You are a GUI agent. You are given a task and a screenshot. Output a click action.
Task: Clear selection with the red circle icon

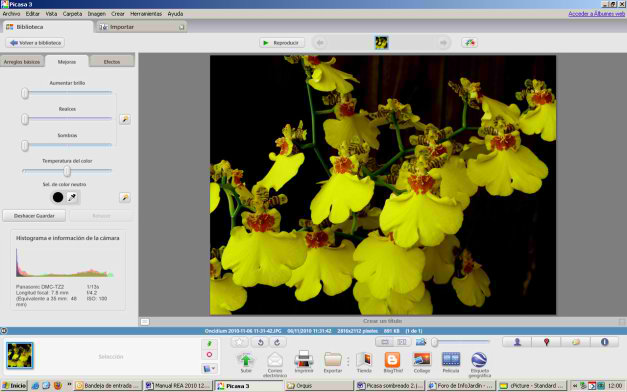(x=209, y=355)
